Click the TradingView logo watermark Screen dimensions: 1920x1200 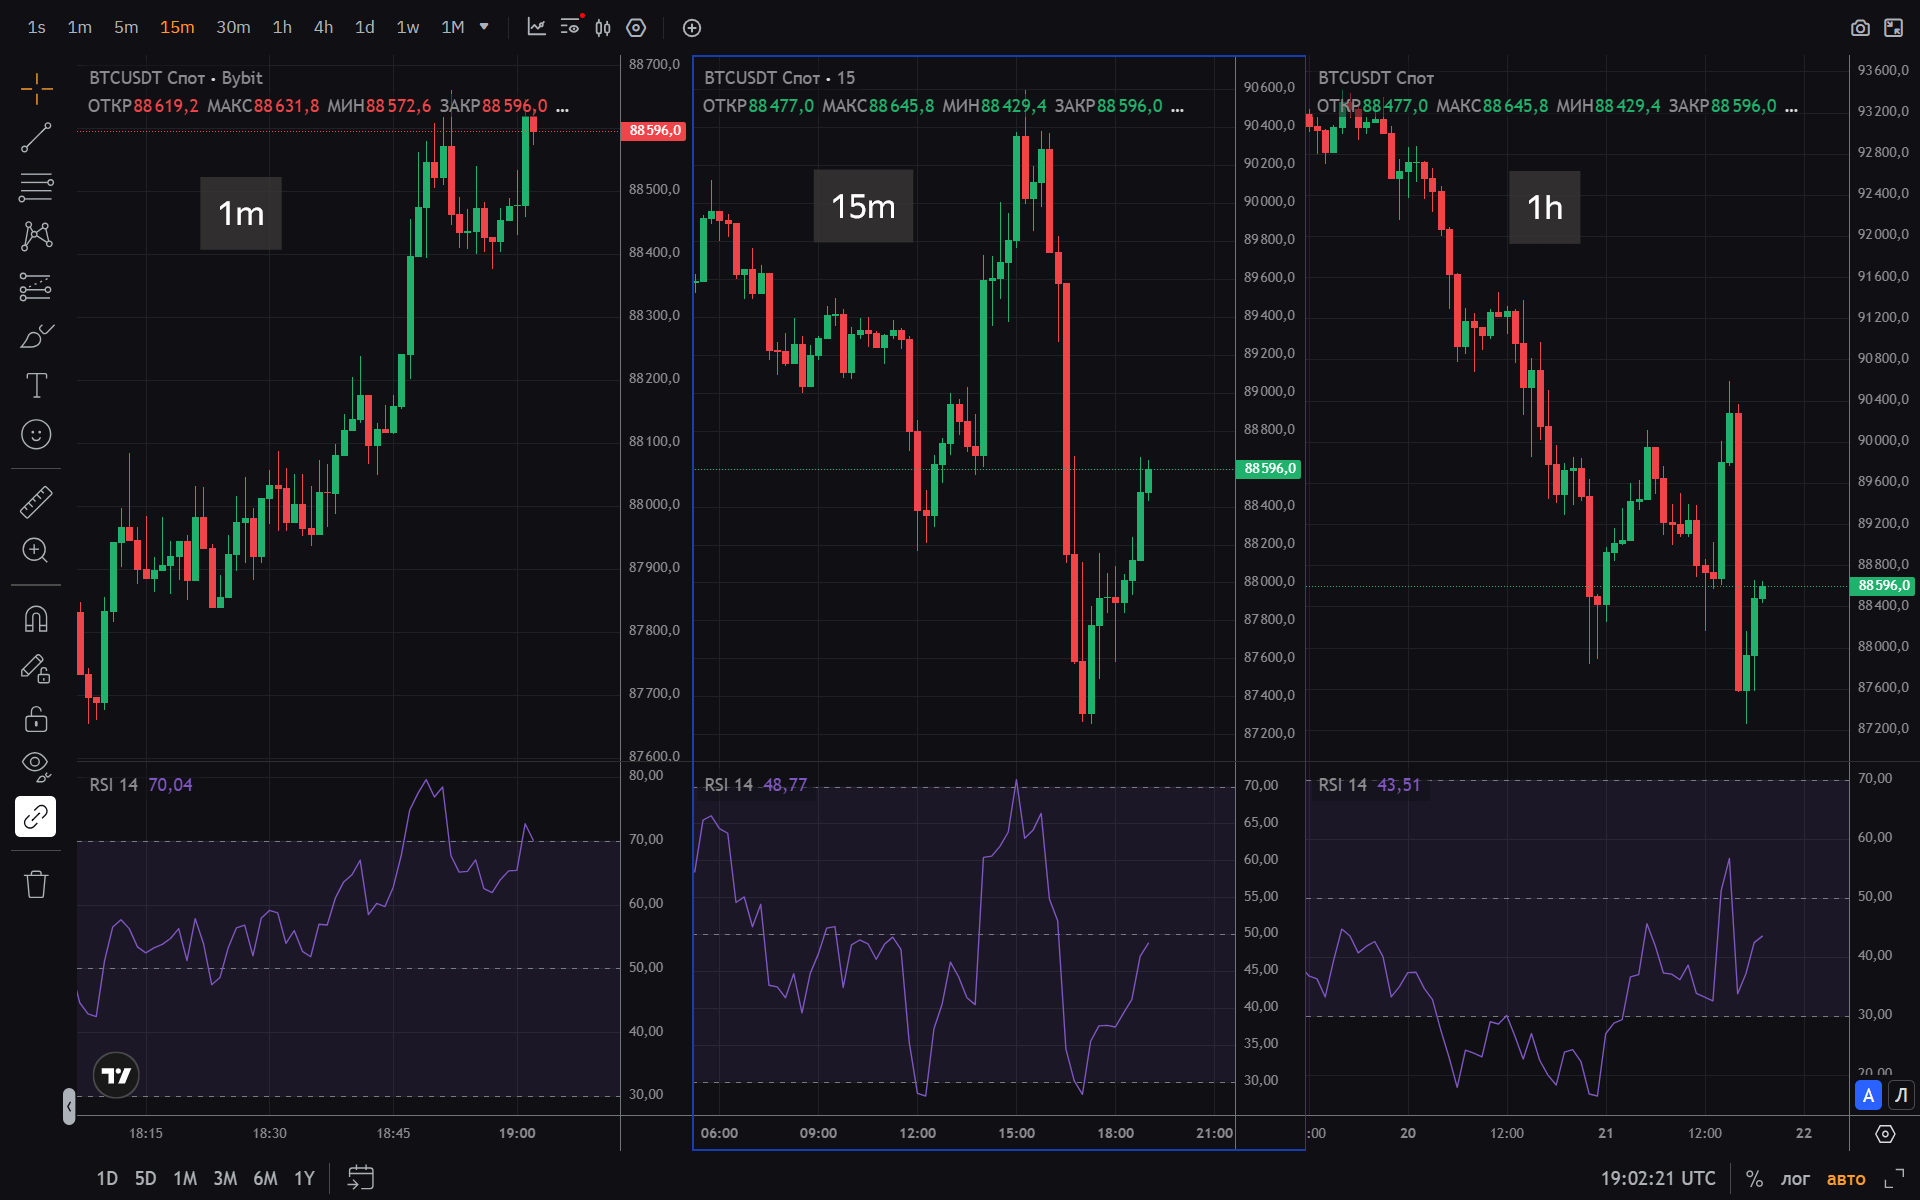coord(115,1074)
